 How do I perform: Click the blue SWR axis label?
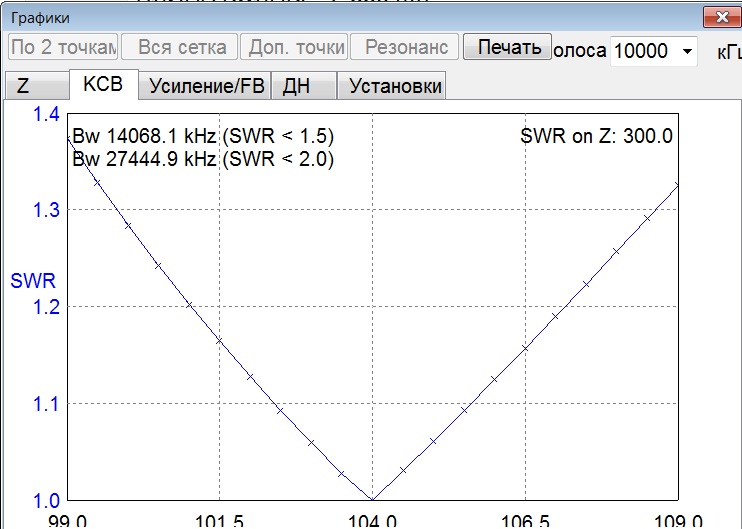click(32, 281)
